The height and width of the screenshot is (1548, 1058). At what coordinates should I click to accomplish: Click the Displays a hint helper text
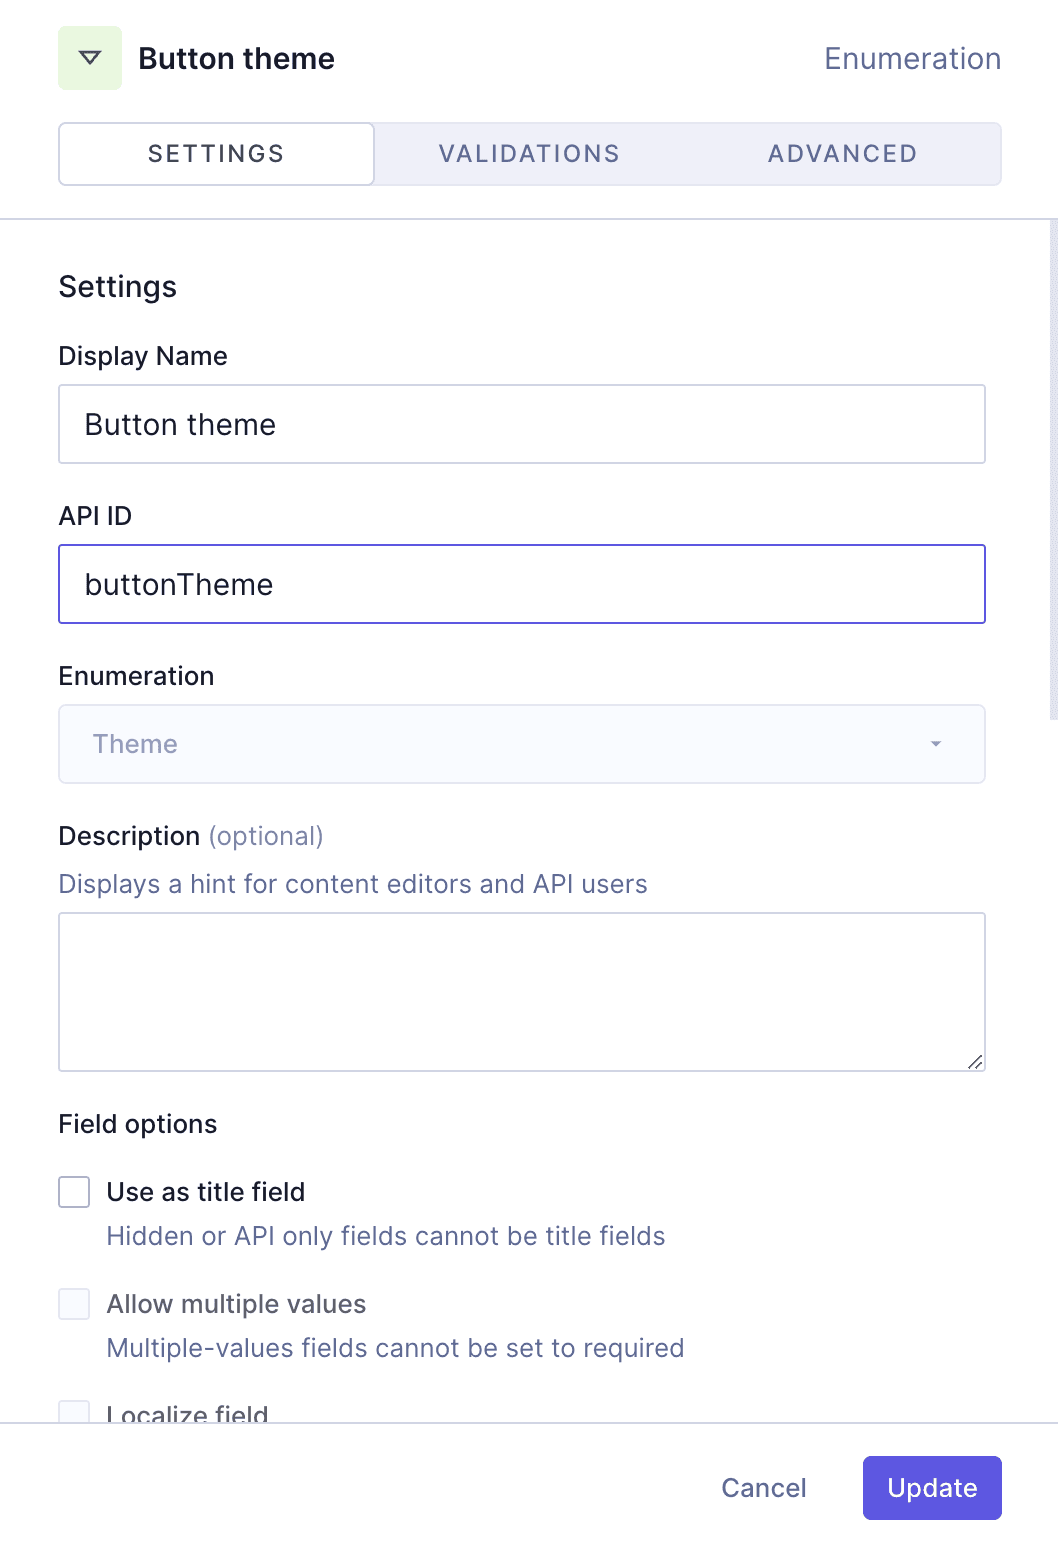pos(353,884)
